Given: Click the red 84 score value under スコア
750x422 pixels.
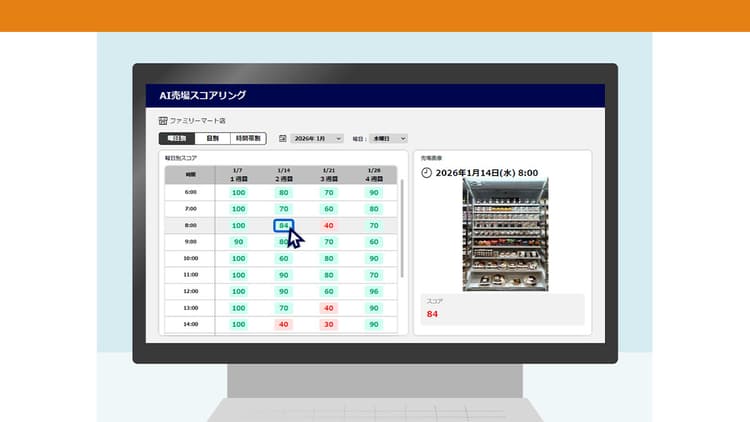Looking at the screenshot, I should (432, 314).
